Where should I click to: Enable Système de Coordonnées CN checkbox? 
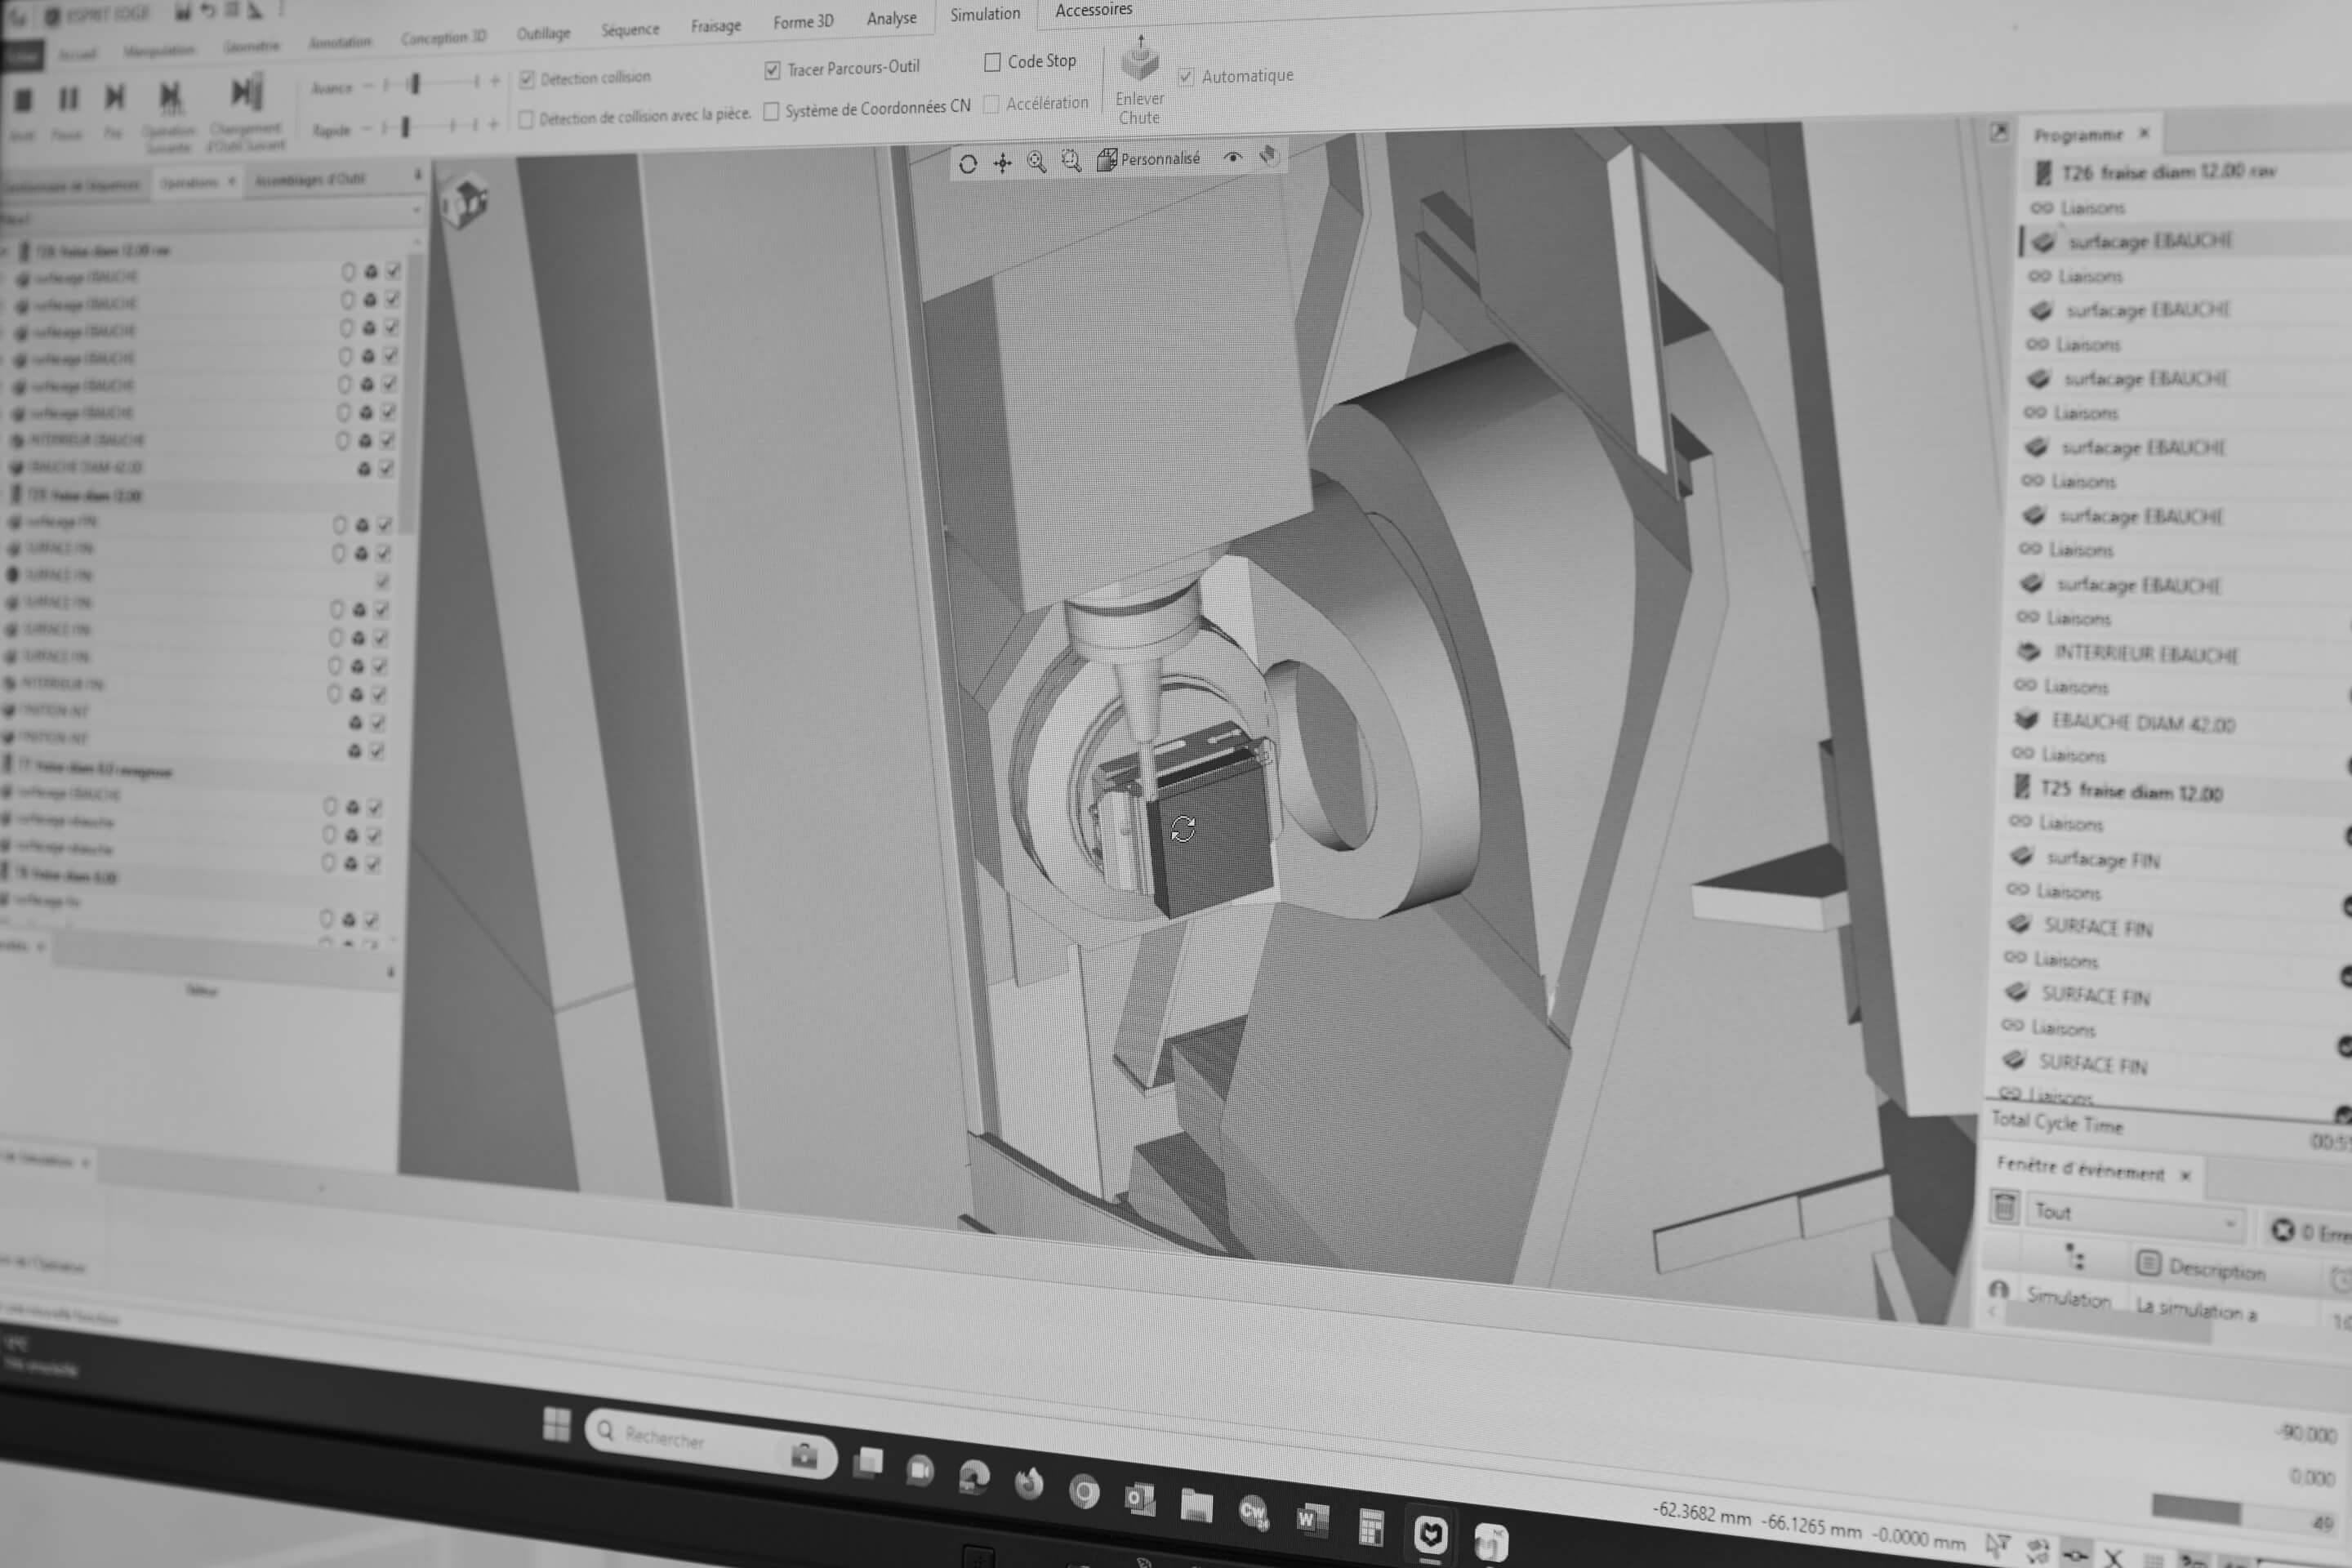tap(771, 111)
